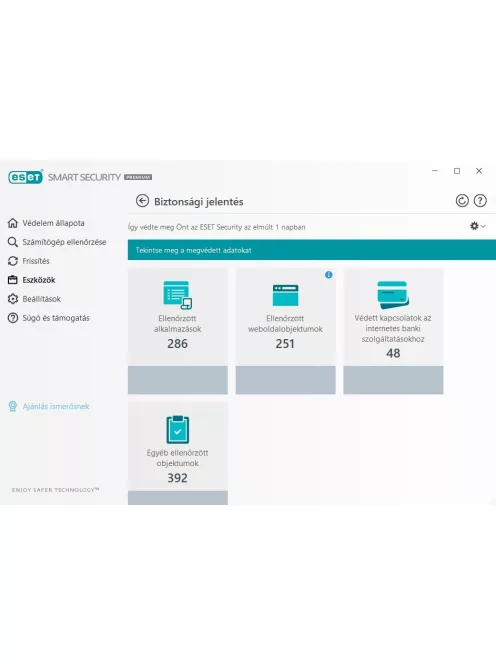Open the Ellenőrzött alkalmazások tile icon

click(x=177, y=294)
